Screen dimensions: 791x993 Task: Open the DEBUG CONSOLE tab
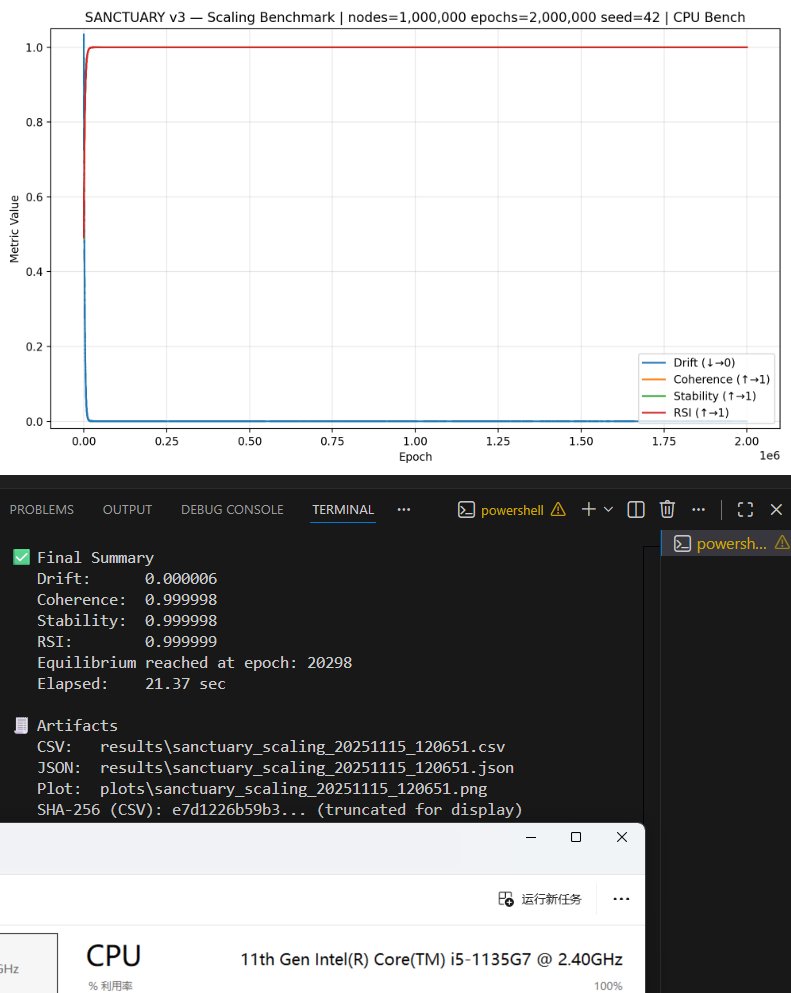point(232,510)
